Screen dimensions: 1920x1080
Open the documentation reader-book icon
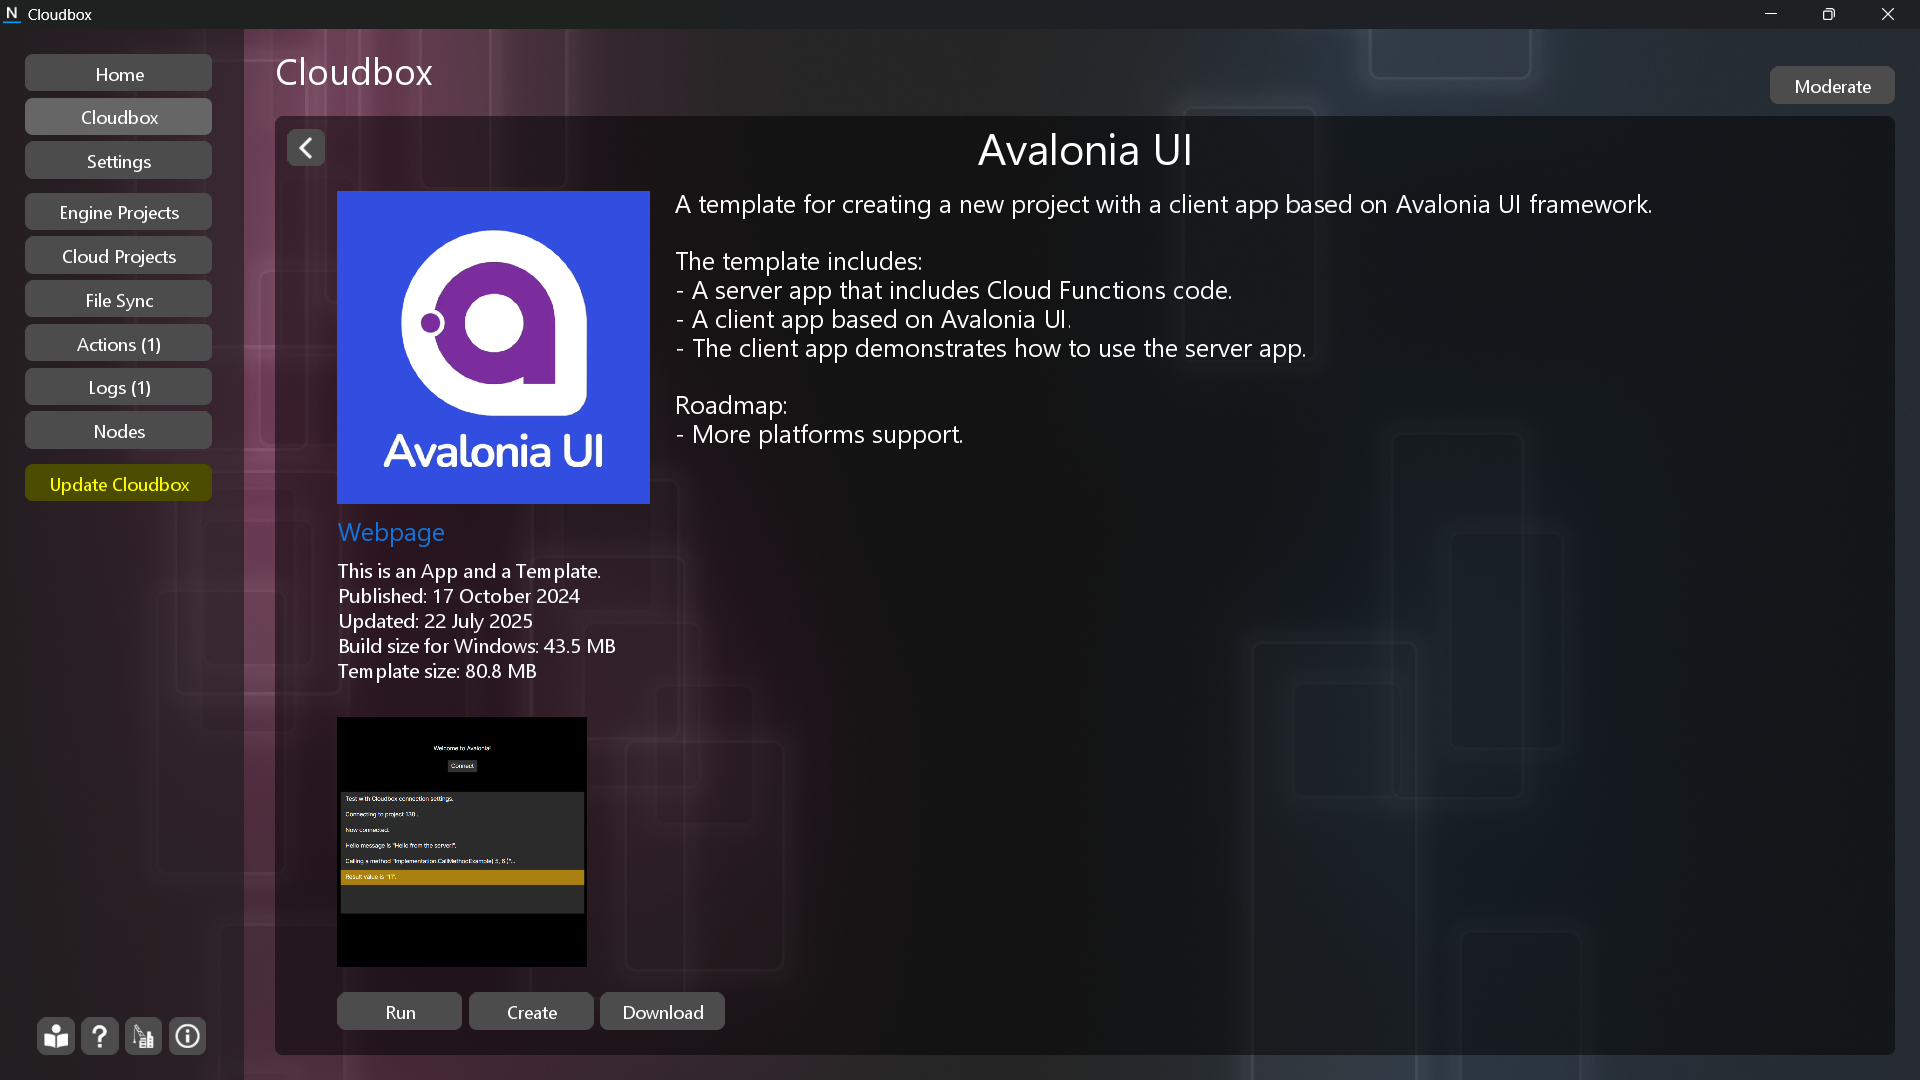coord(56,1036)
